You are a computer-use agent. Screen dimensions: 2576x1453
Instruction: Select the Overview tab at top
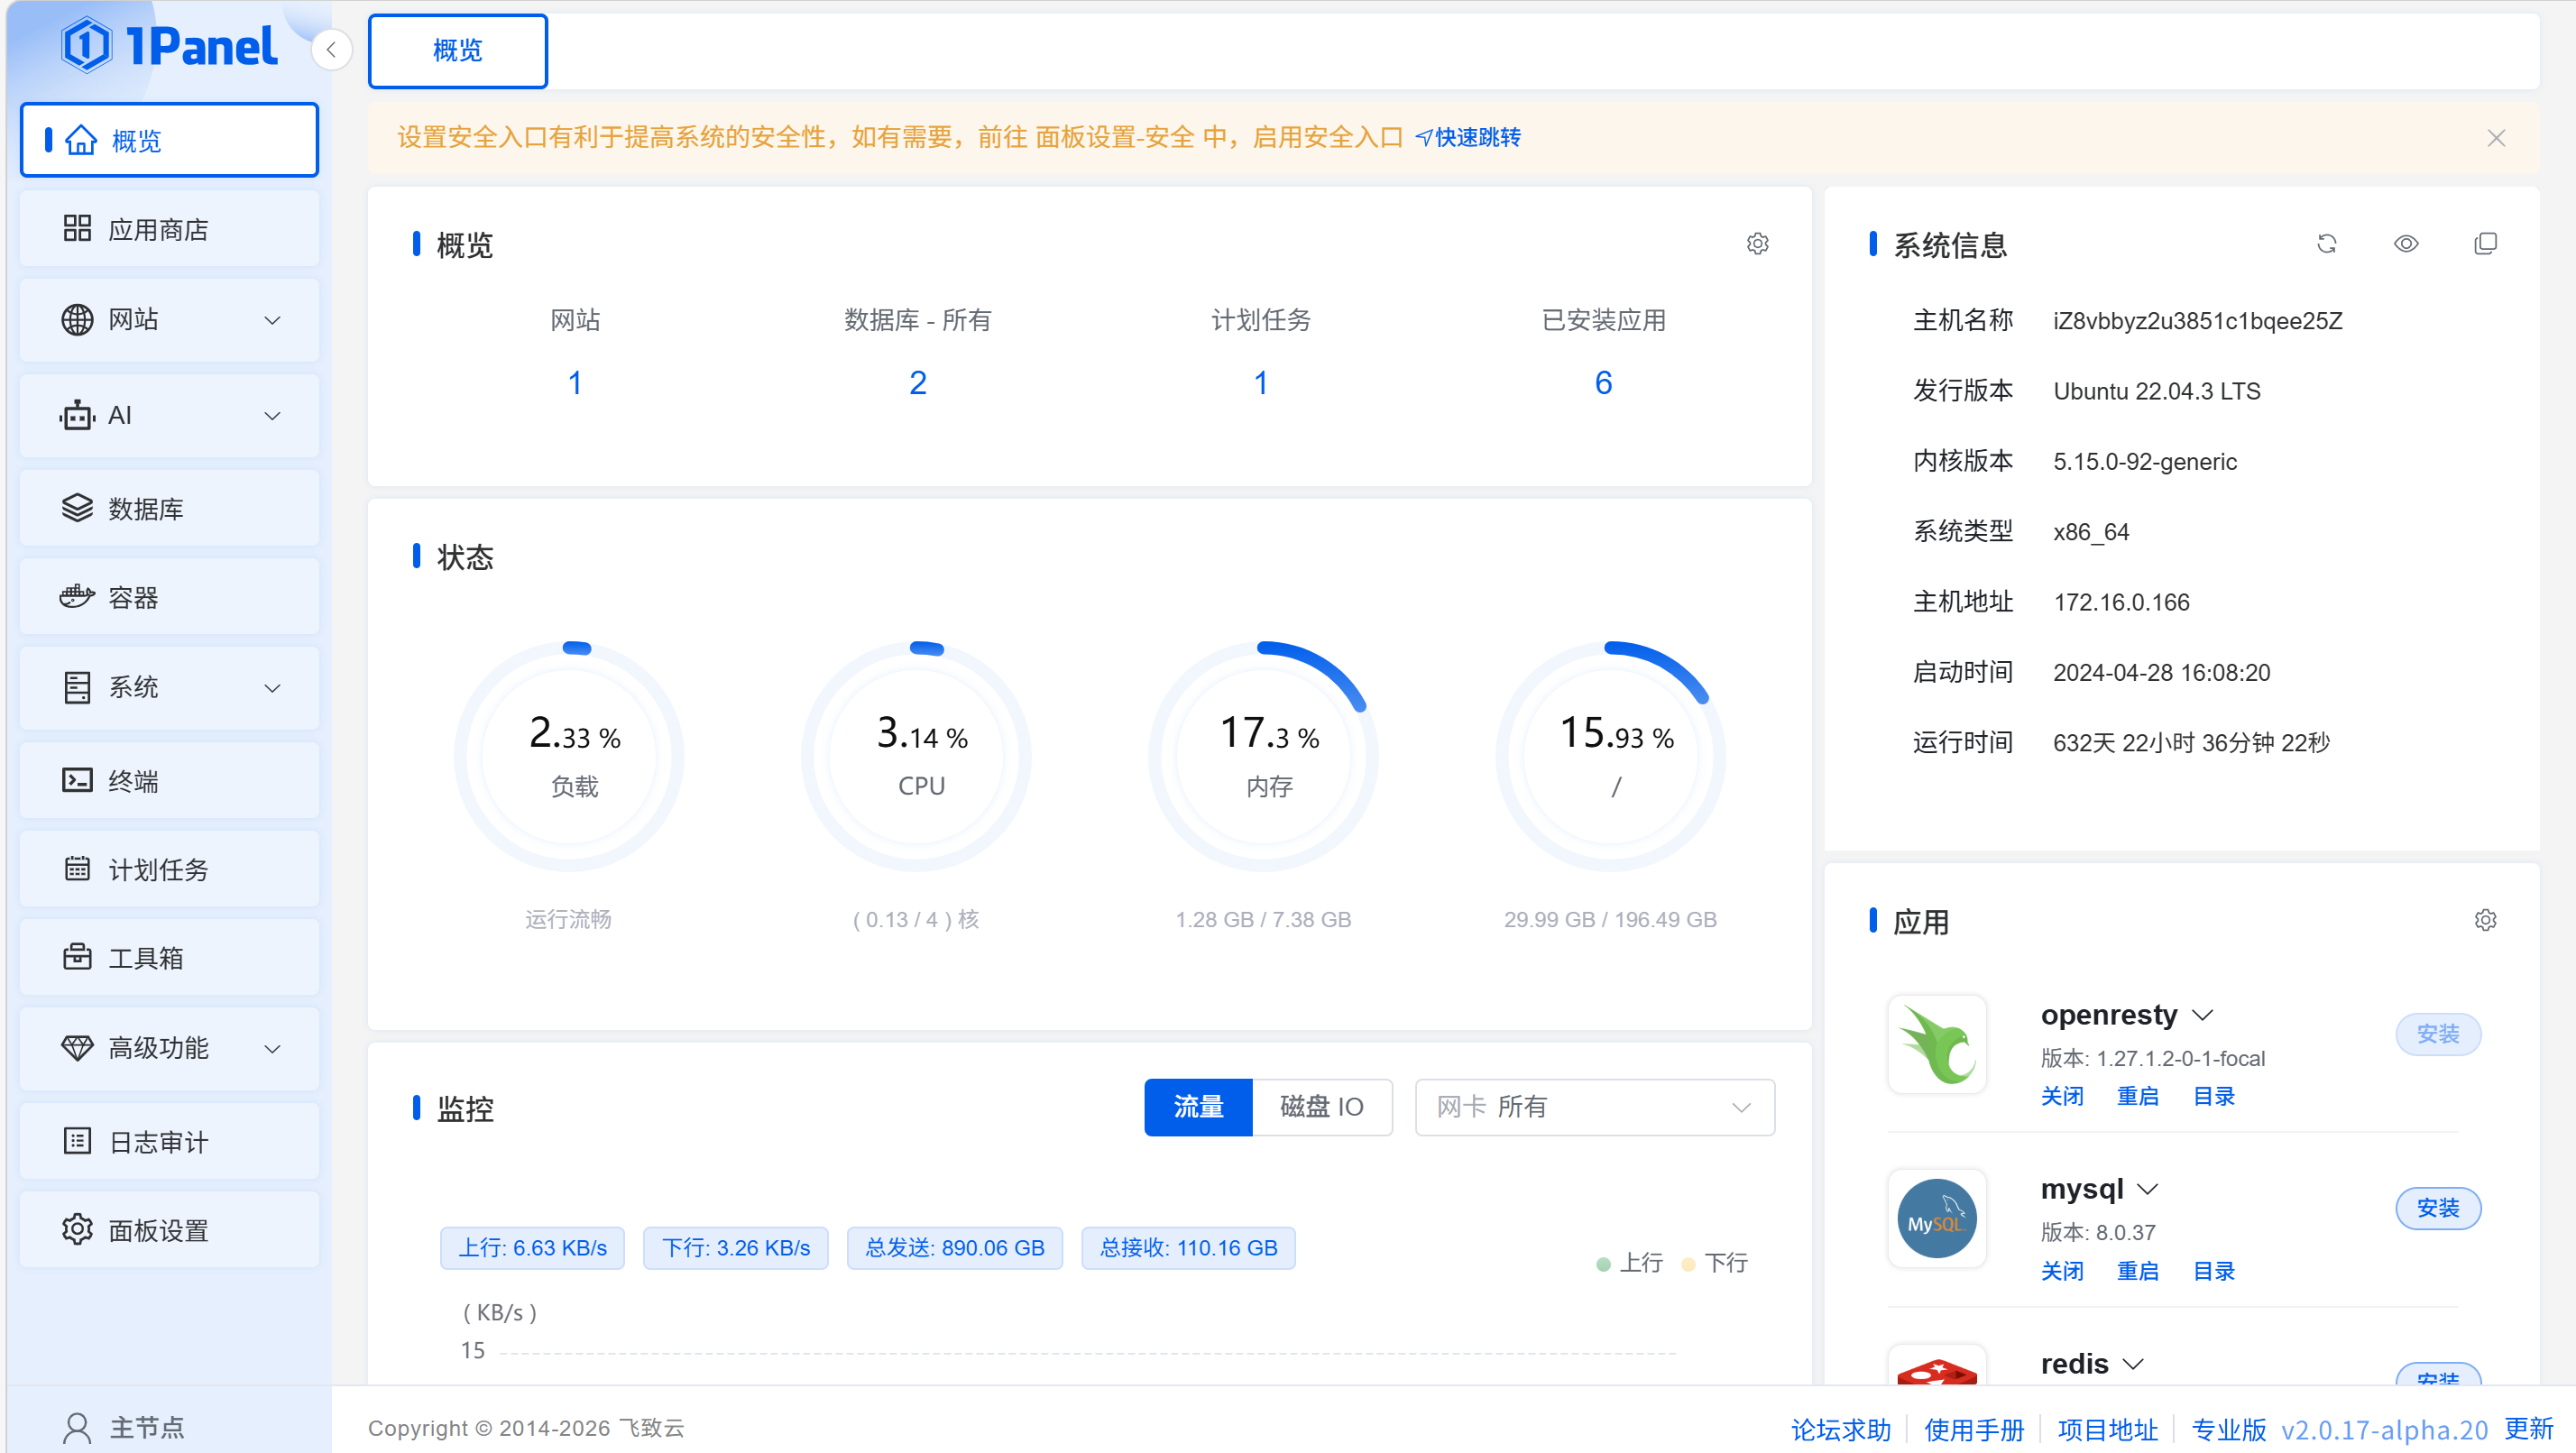(x=457, y=51)
